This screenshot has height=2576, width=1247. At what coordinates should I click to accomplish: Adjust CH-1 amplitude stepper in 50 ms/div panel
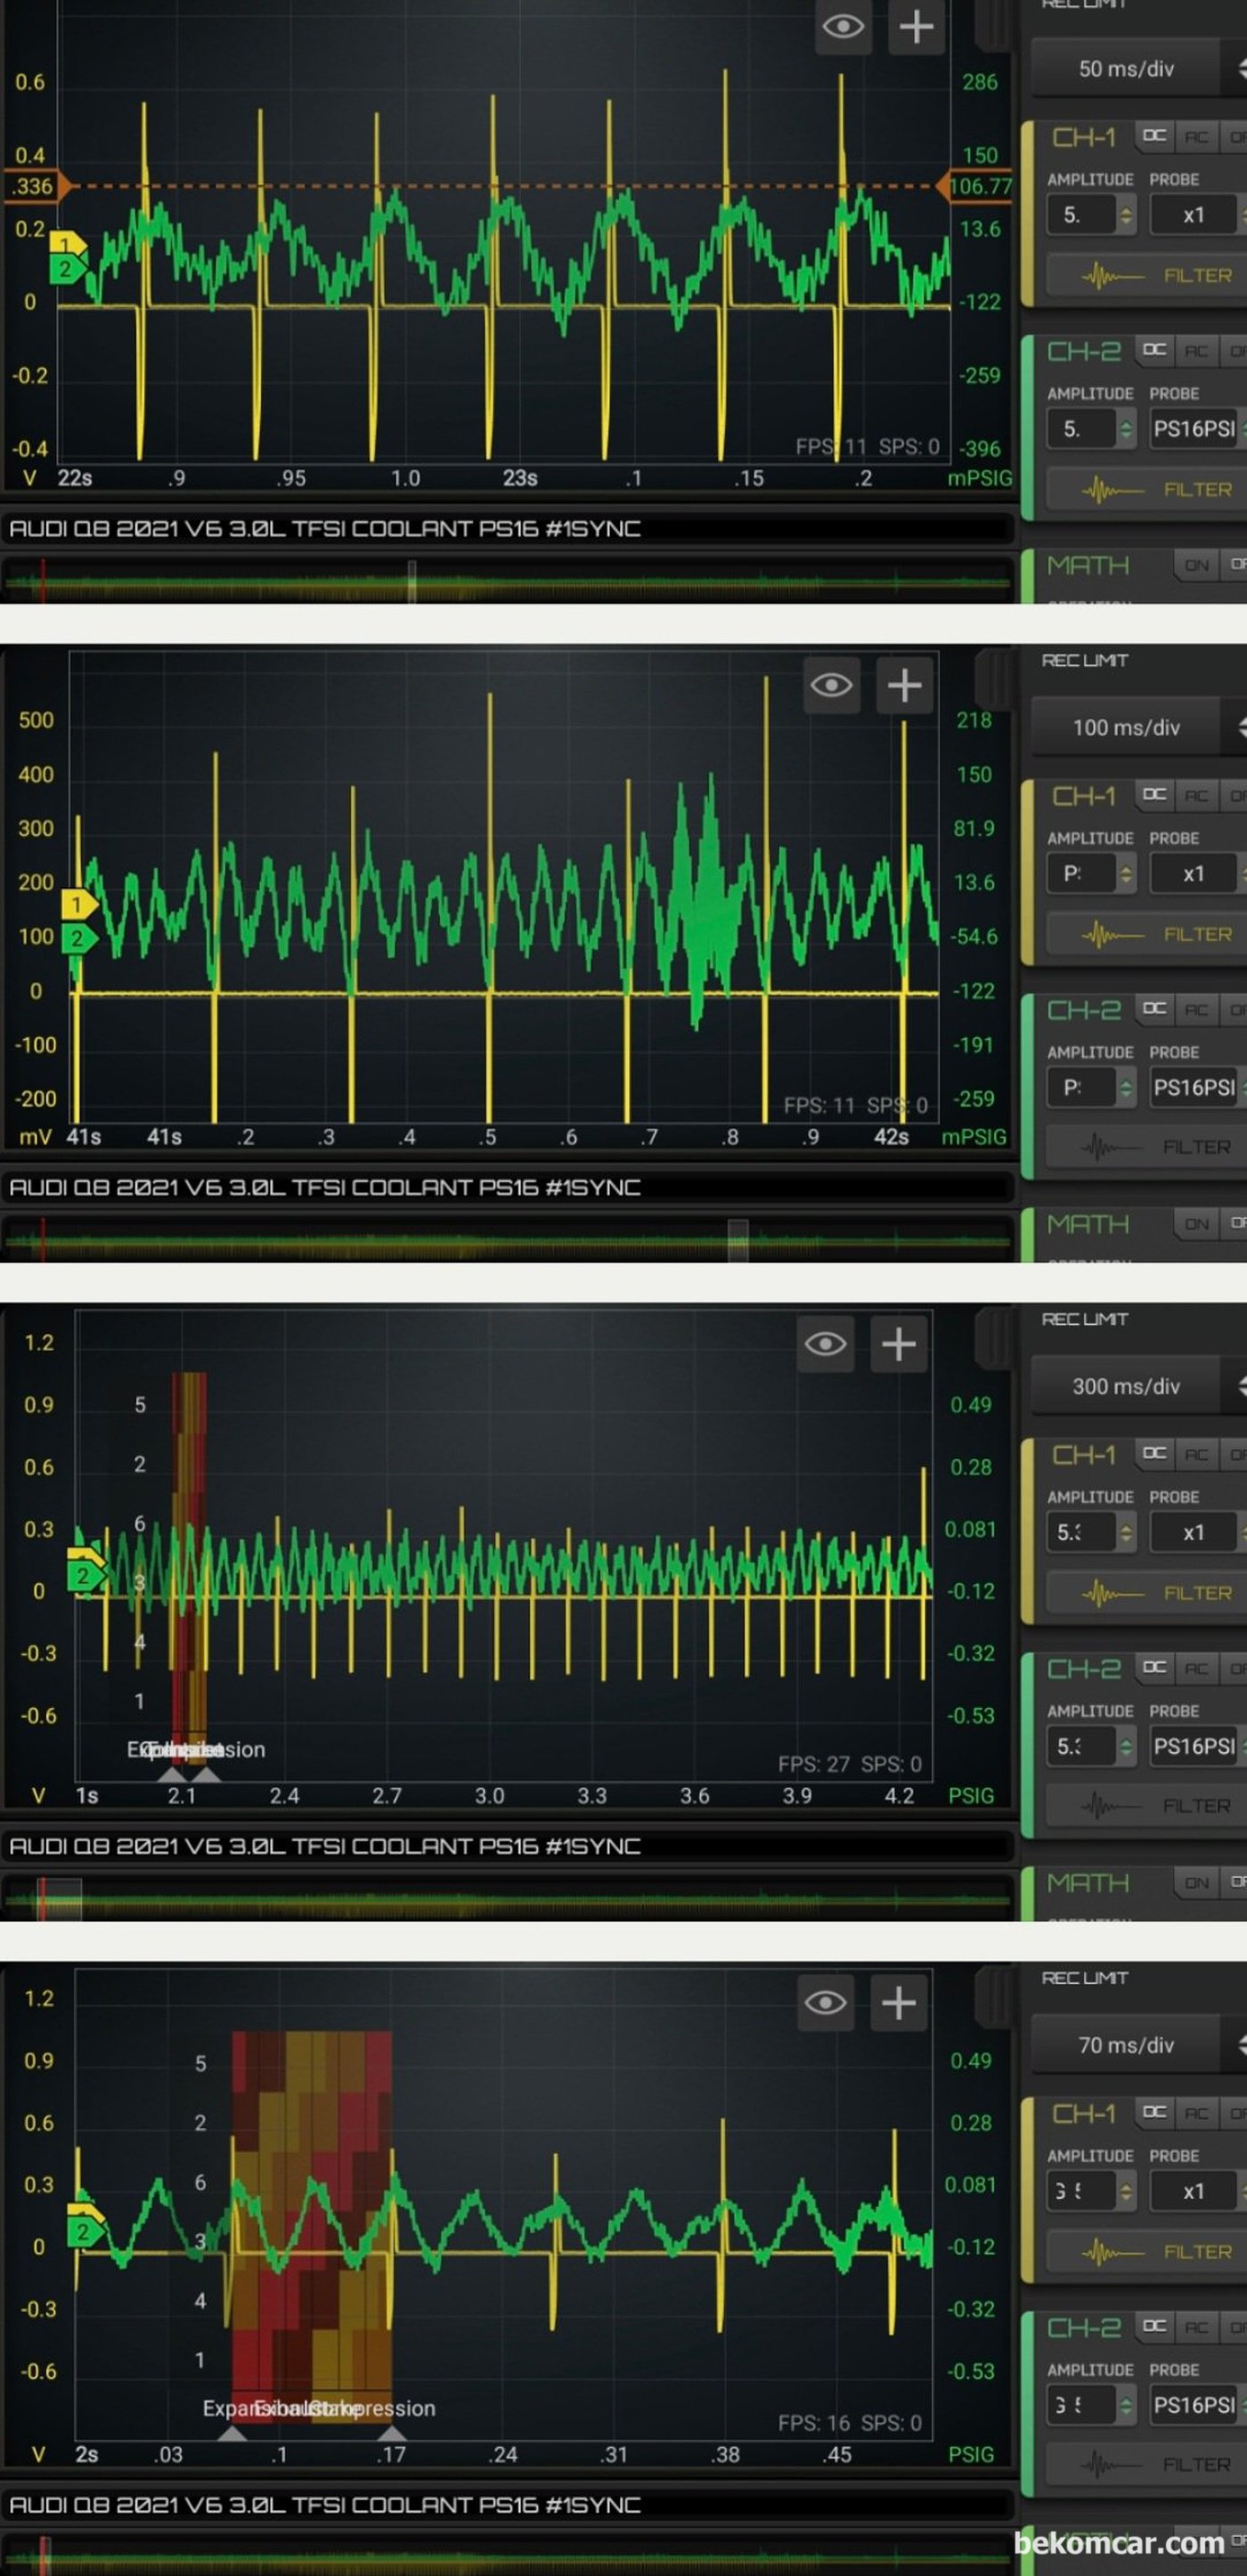tap(1126, 215)
